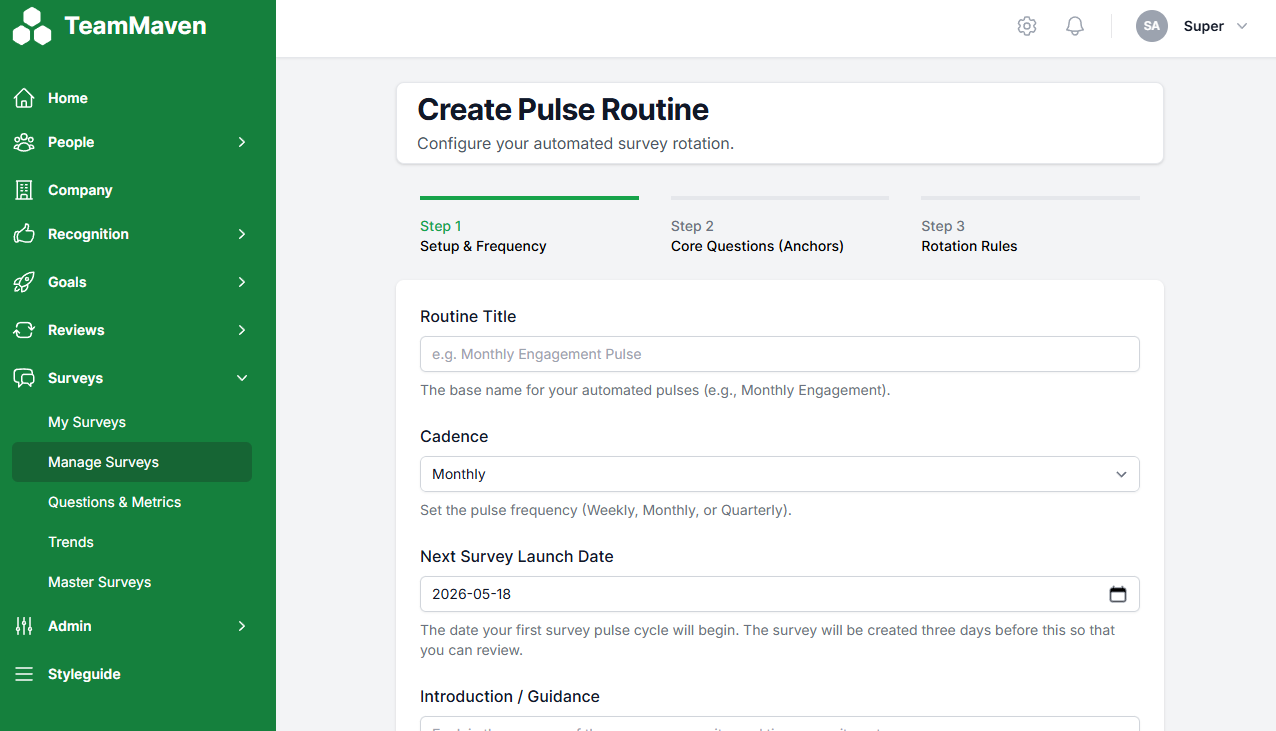
Task: Click the TeamMaven hexagon logo
Action: 32,27
